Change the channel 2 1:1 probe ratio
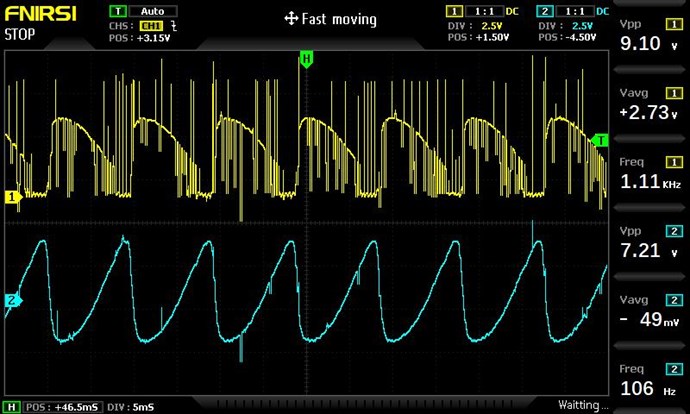This screenshot has width=690, height=414. [575, 11]
